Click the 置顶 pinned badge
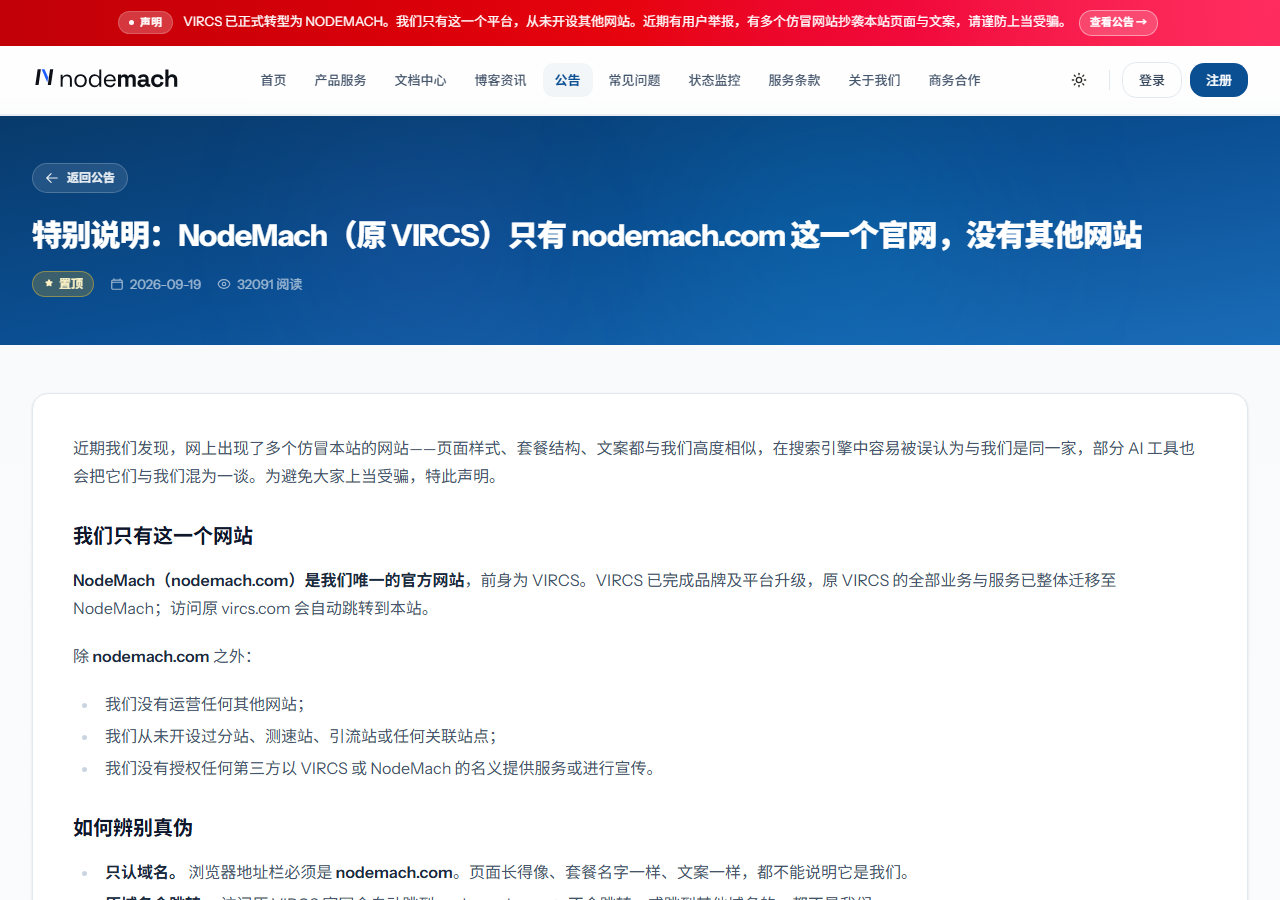1280x900 pixels. (63, 284)
